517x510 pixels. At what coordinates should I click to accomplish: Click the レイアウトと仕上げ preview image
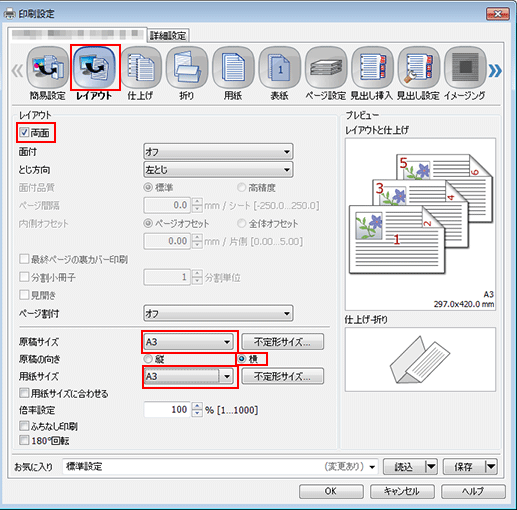click(x=420, y=224)
